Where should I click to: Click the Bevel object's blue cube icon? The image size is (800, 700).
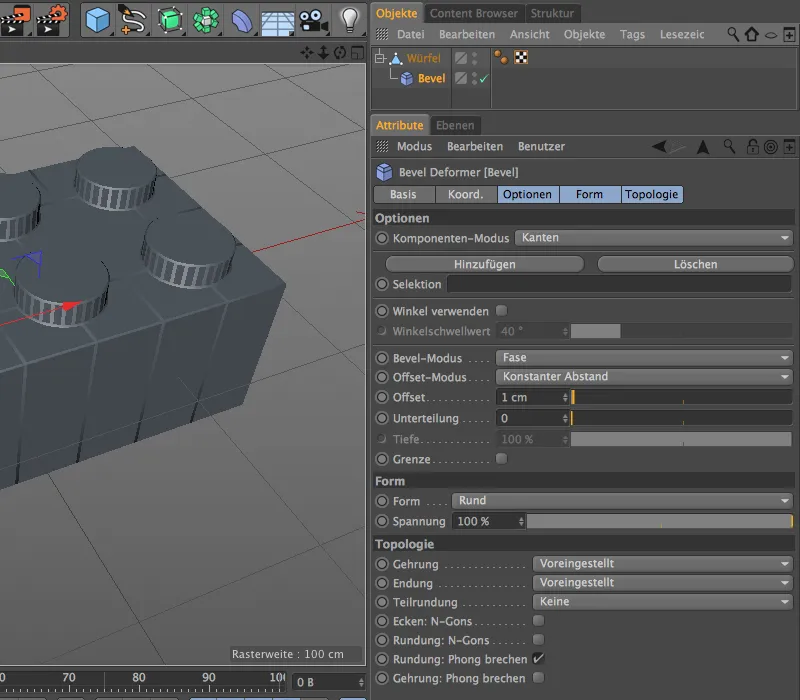click(x=408, y=78)
